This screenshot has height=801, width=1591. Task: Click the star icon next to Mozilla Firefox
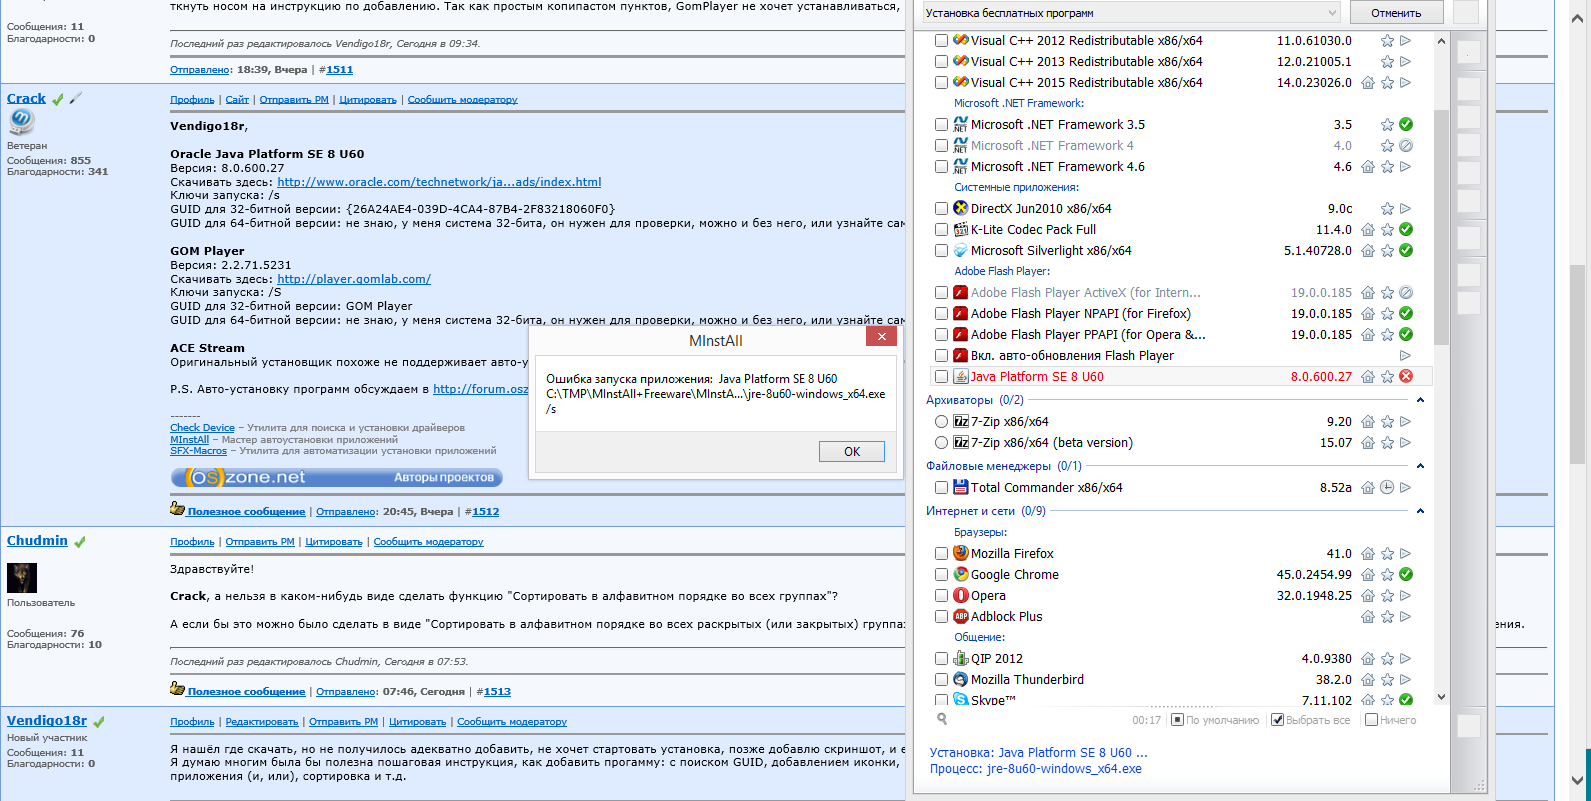pyautogui.click(x=1387, y=554)
